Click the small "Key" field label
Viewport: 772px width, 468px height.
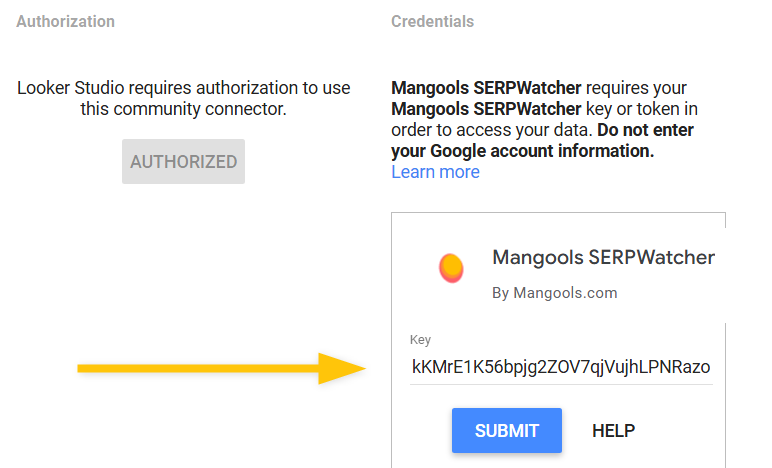point(420,340)
